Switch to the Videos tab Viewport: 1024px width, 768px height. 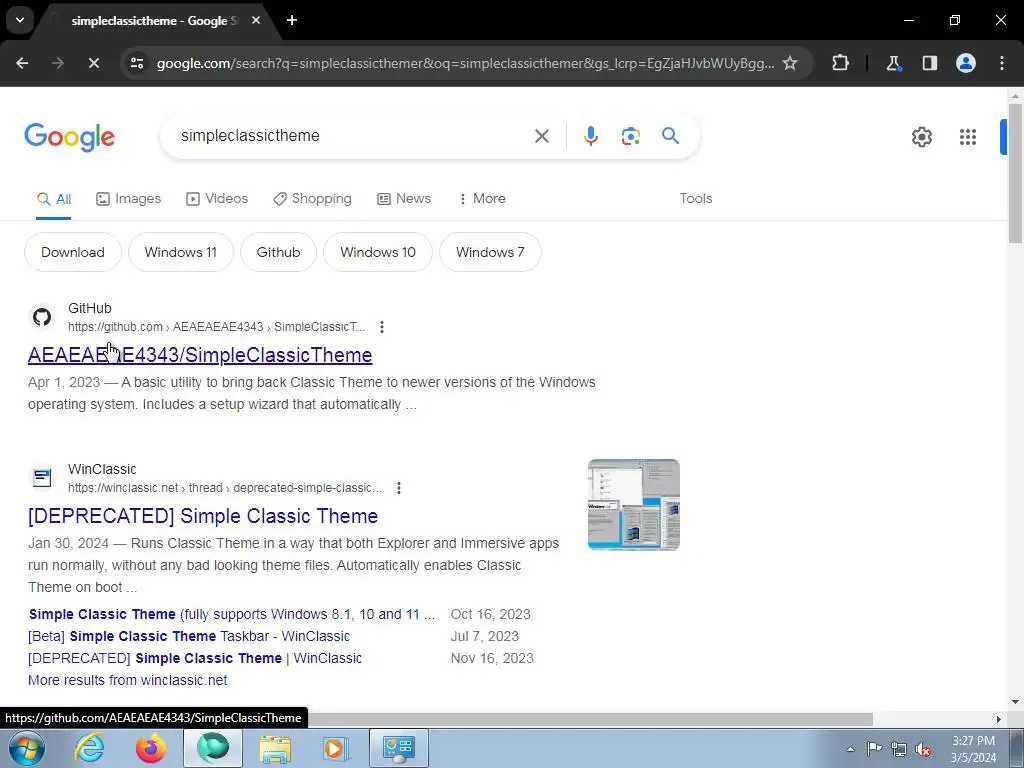pyautogui.click(x=217, y=199)
